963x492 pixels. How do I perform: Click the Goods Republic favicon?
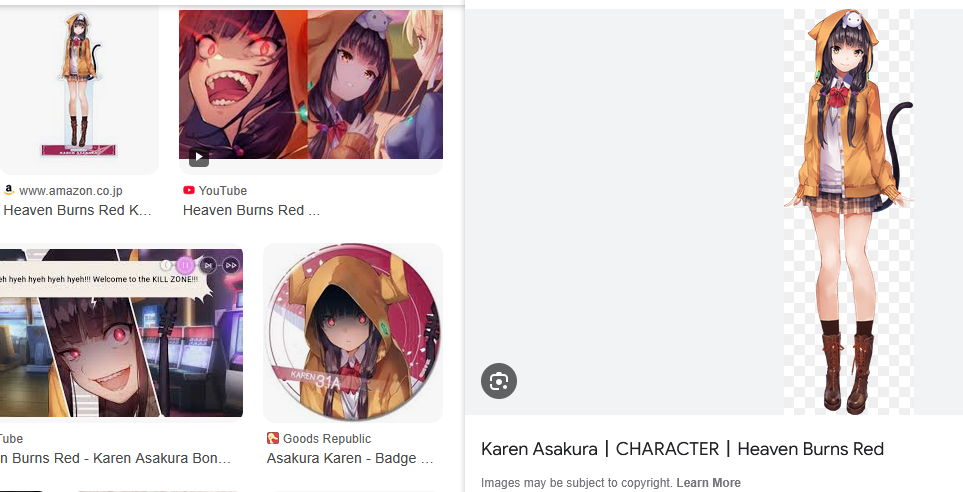pyautogui.click(x=273, y=438)
